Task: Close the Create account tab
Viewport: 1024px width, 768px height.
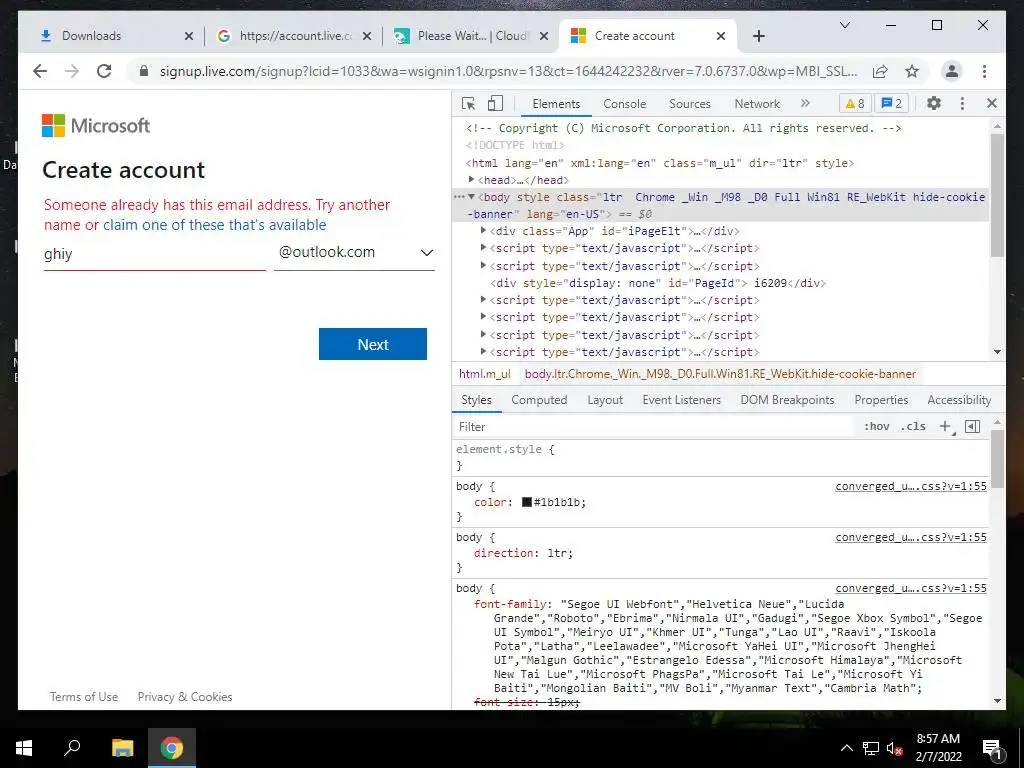Action: (720, 36)
